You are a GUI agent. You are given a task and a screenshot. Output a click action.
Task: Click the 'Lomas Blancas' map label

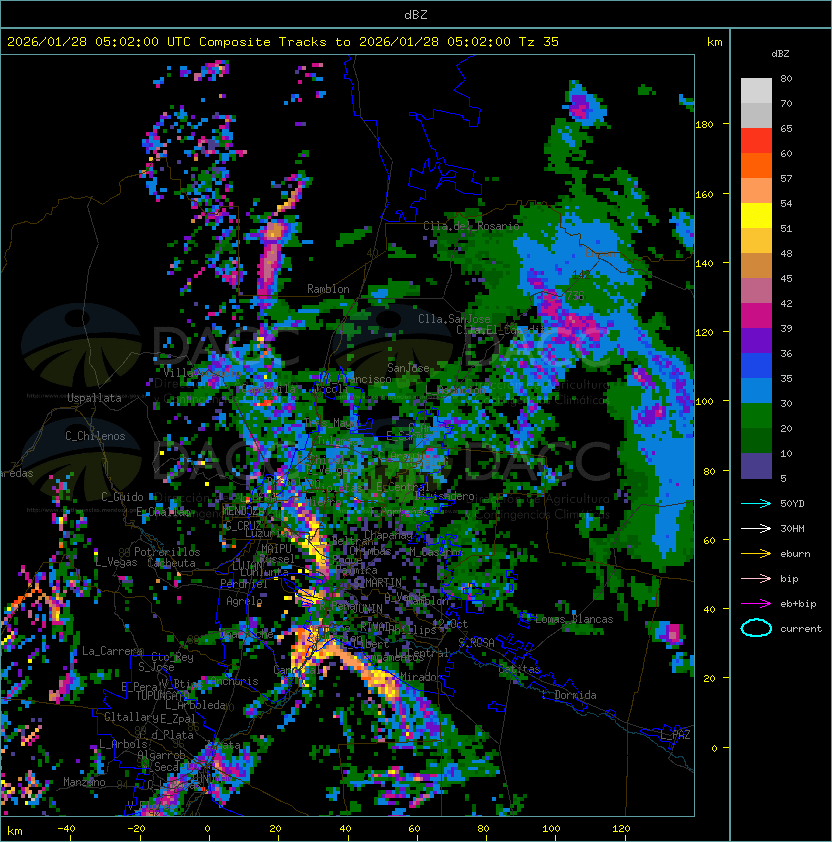574,619
